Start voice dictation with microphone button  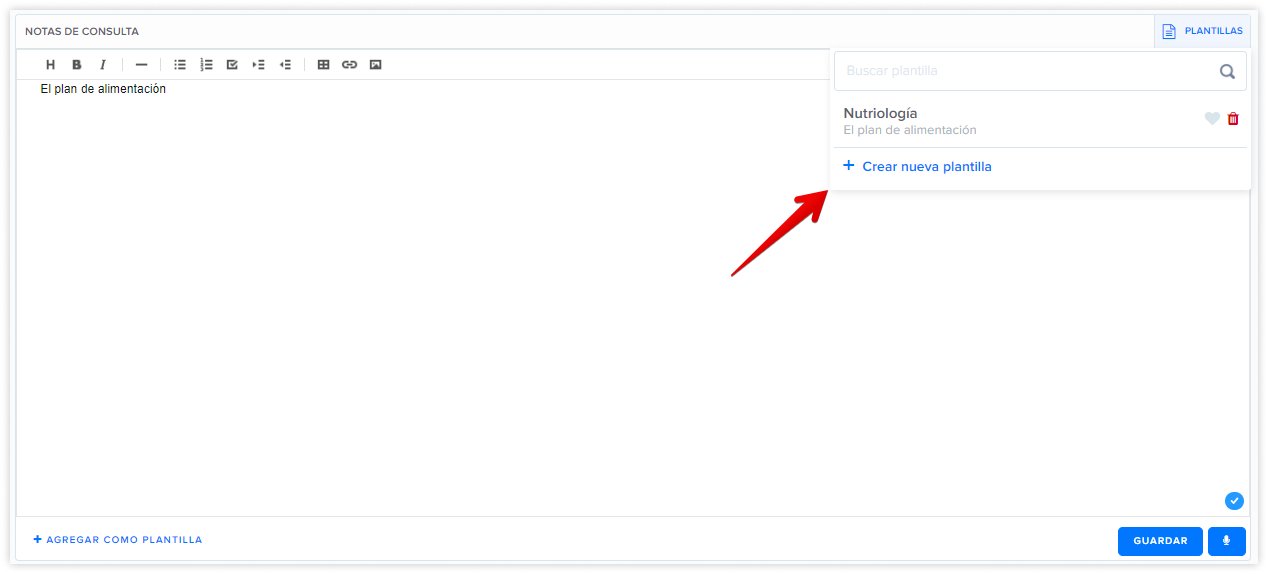click(x=1227, y=541)
